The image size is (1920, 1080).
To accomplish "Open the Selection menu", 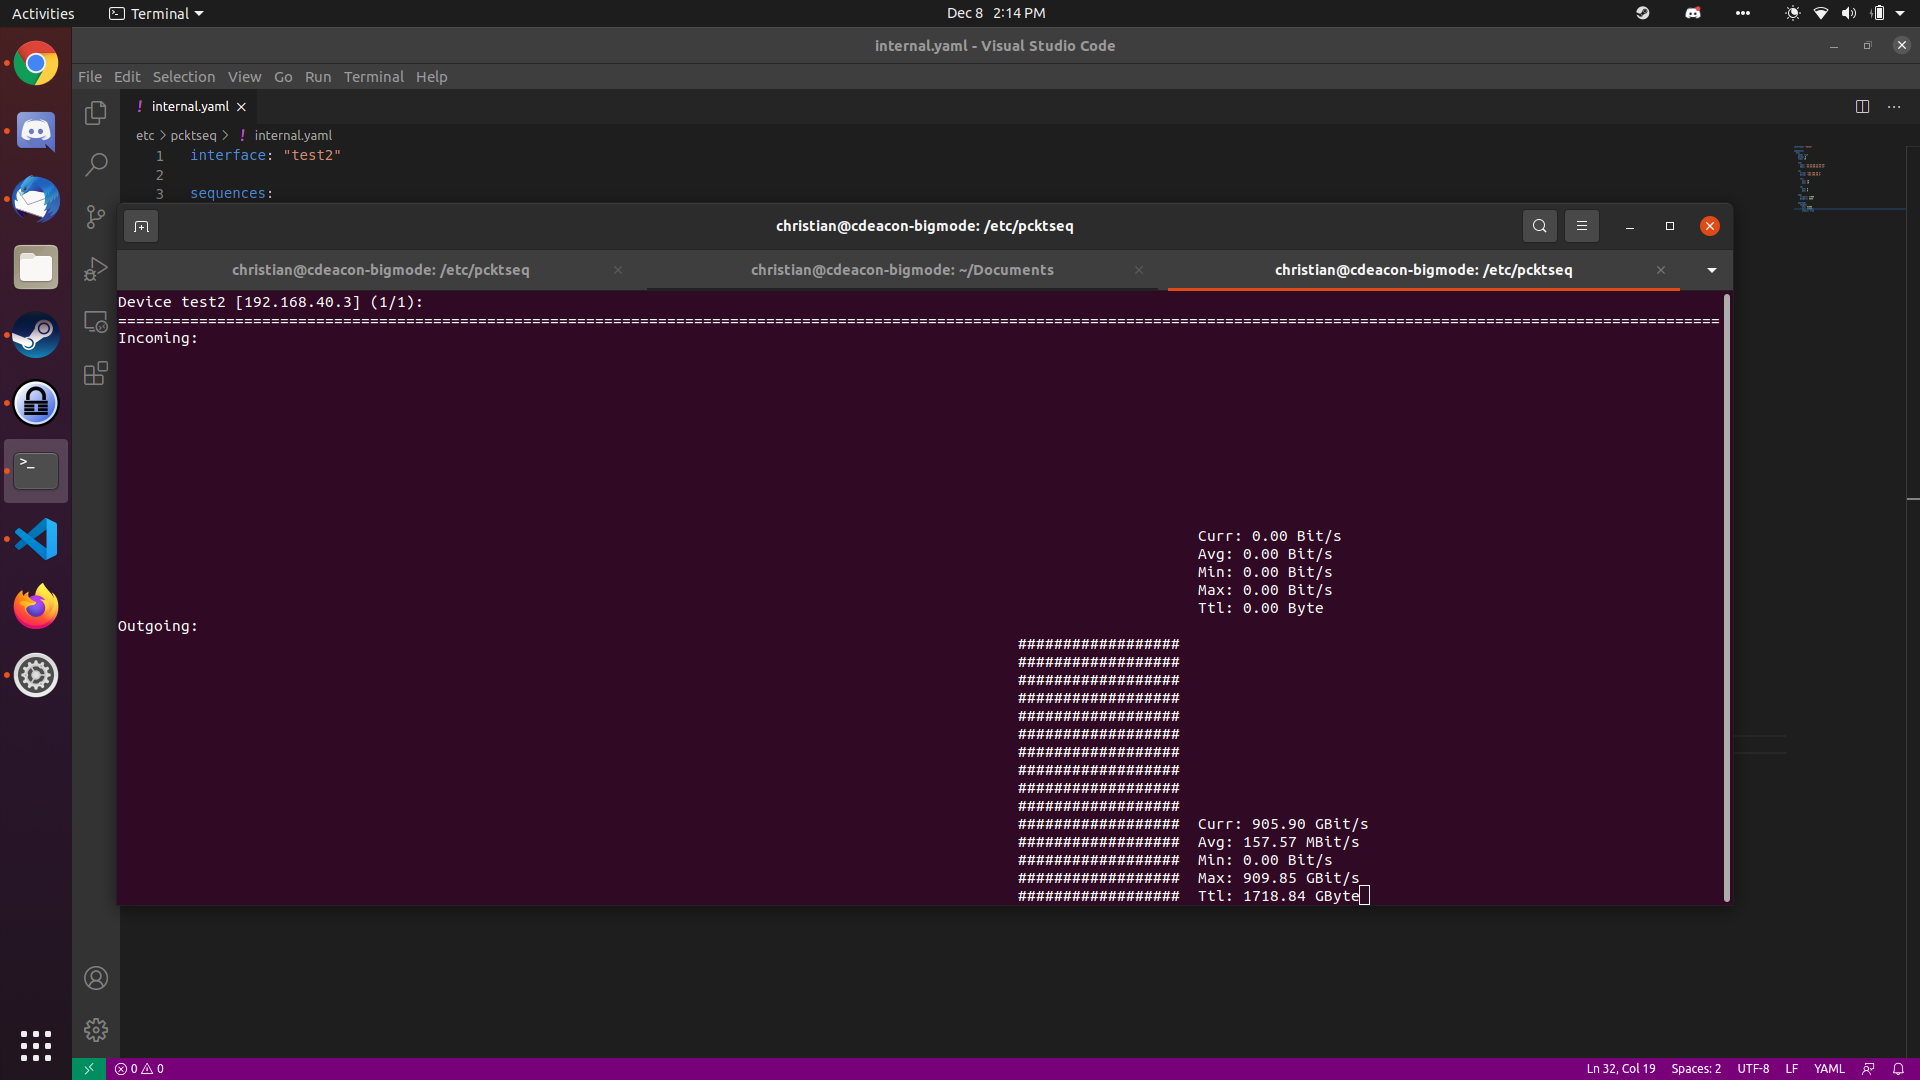I will [x=183, y=77].
